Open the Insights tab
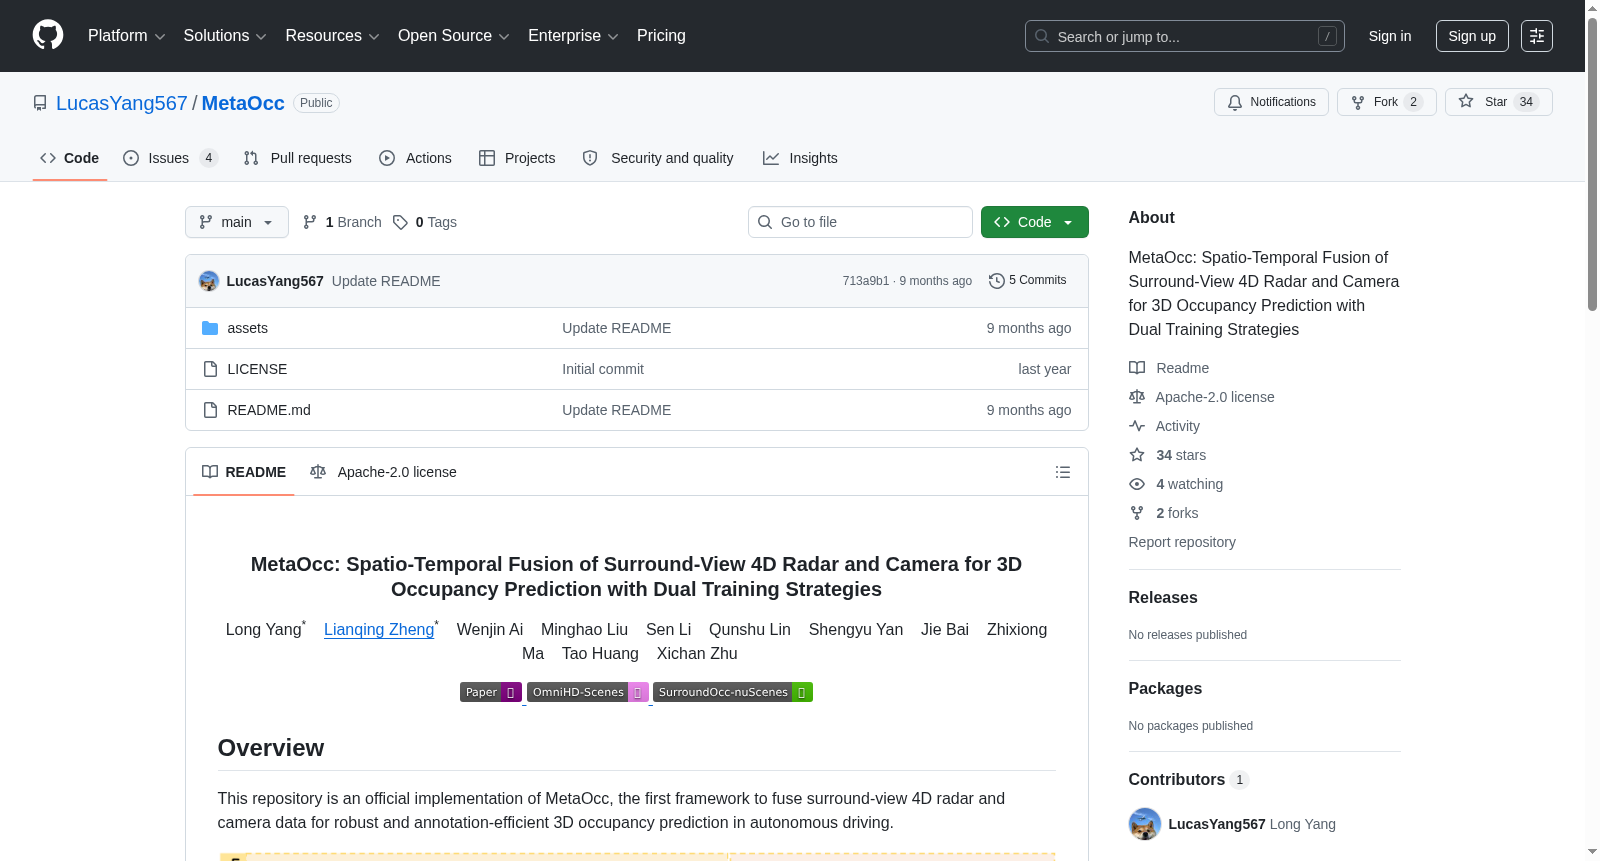The width and height of the screenshot is (1600, 861). pyautogui.click(x=800, y=158)
